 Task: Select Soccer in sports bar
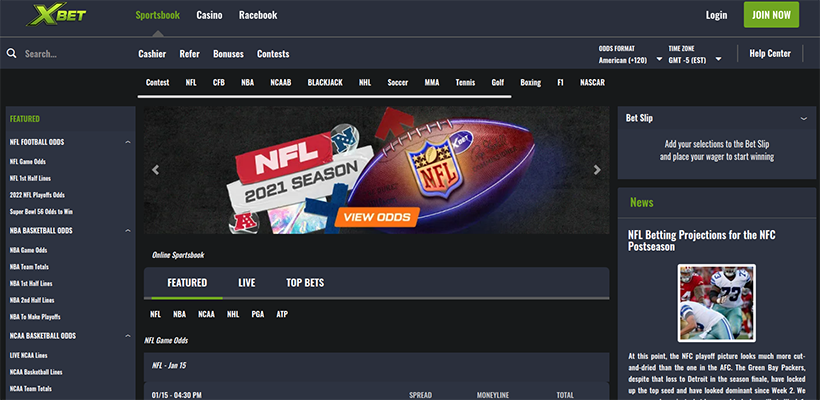pos(397,83)
